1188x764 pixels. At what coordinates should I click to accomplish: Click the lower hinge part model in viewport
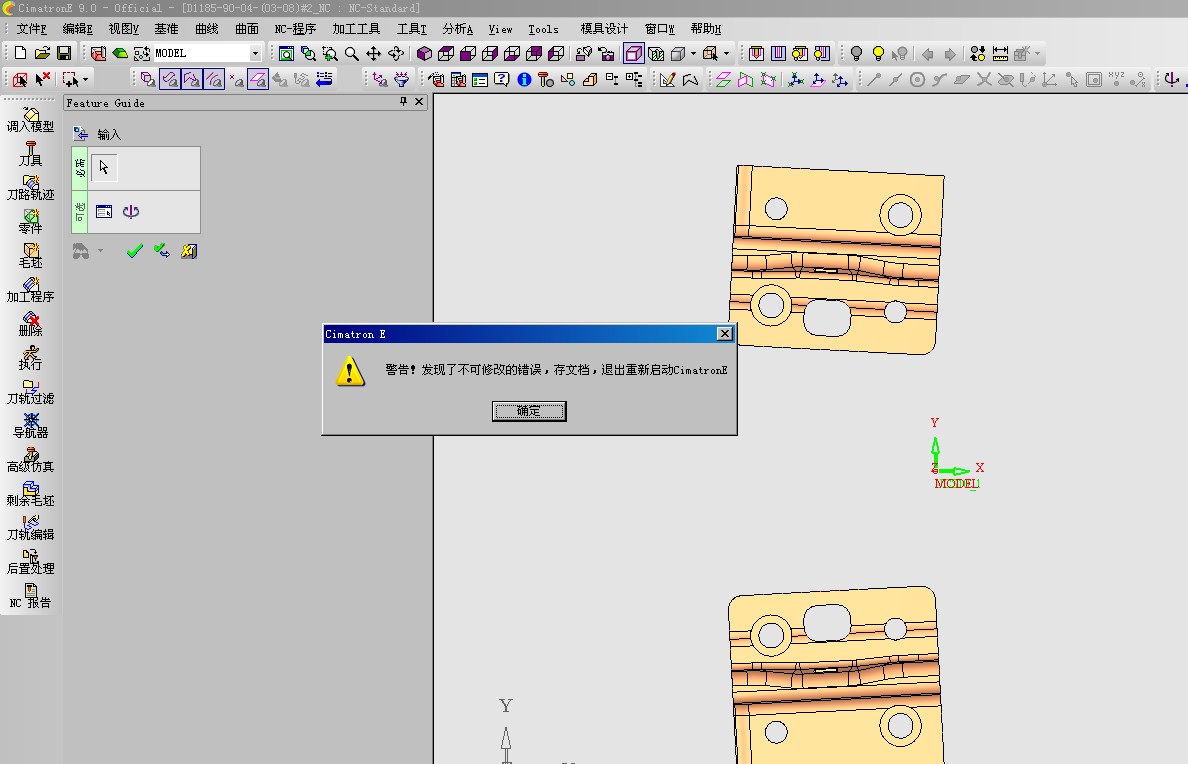[835, 675]
